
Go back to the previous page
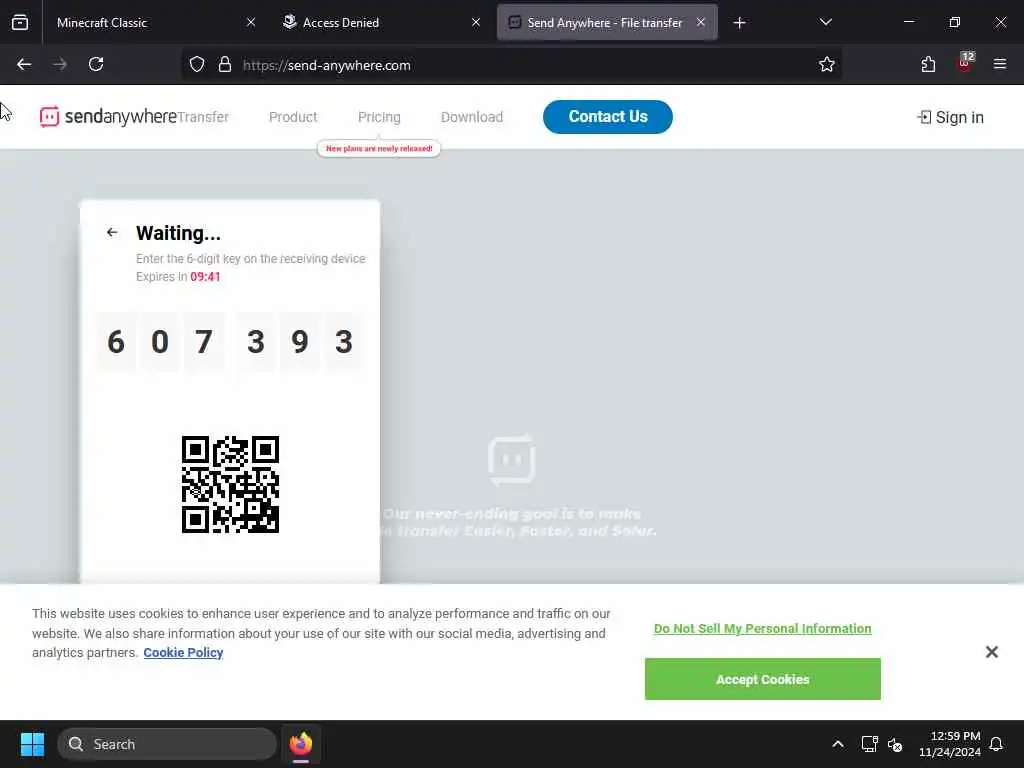tap(24, 64)
